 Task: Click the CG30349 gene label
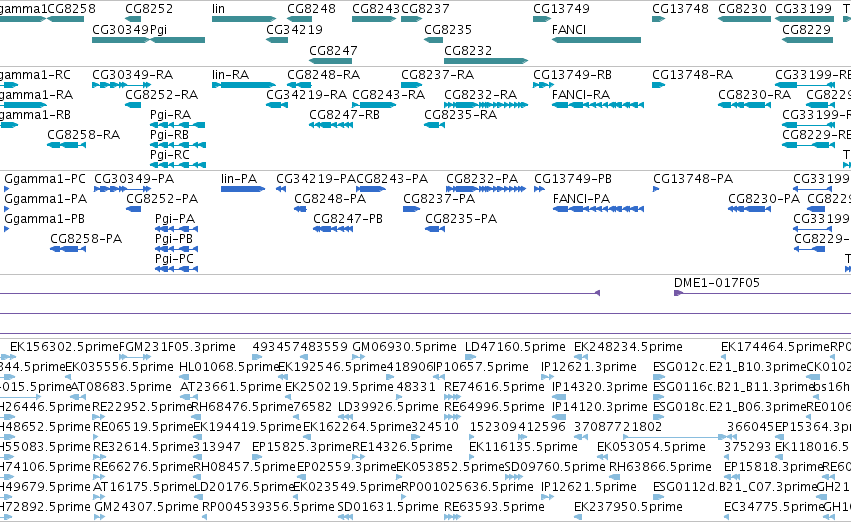tap(120, 29)
